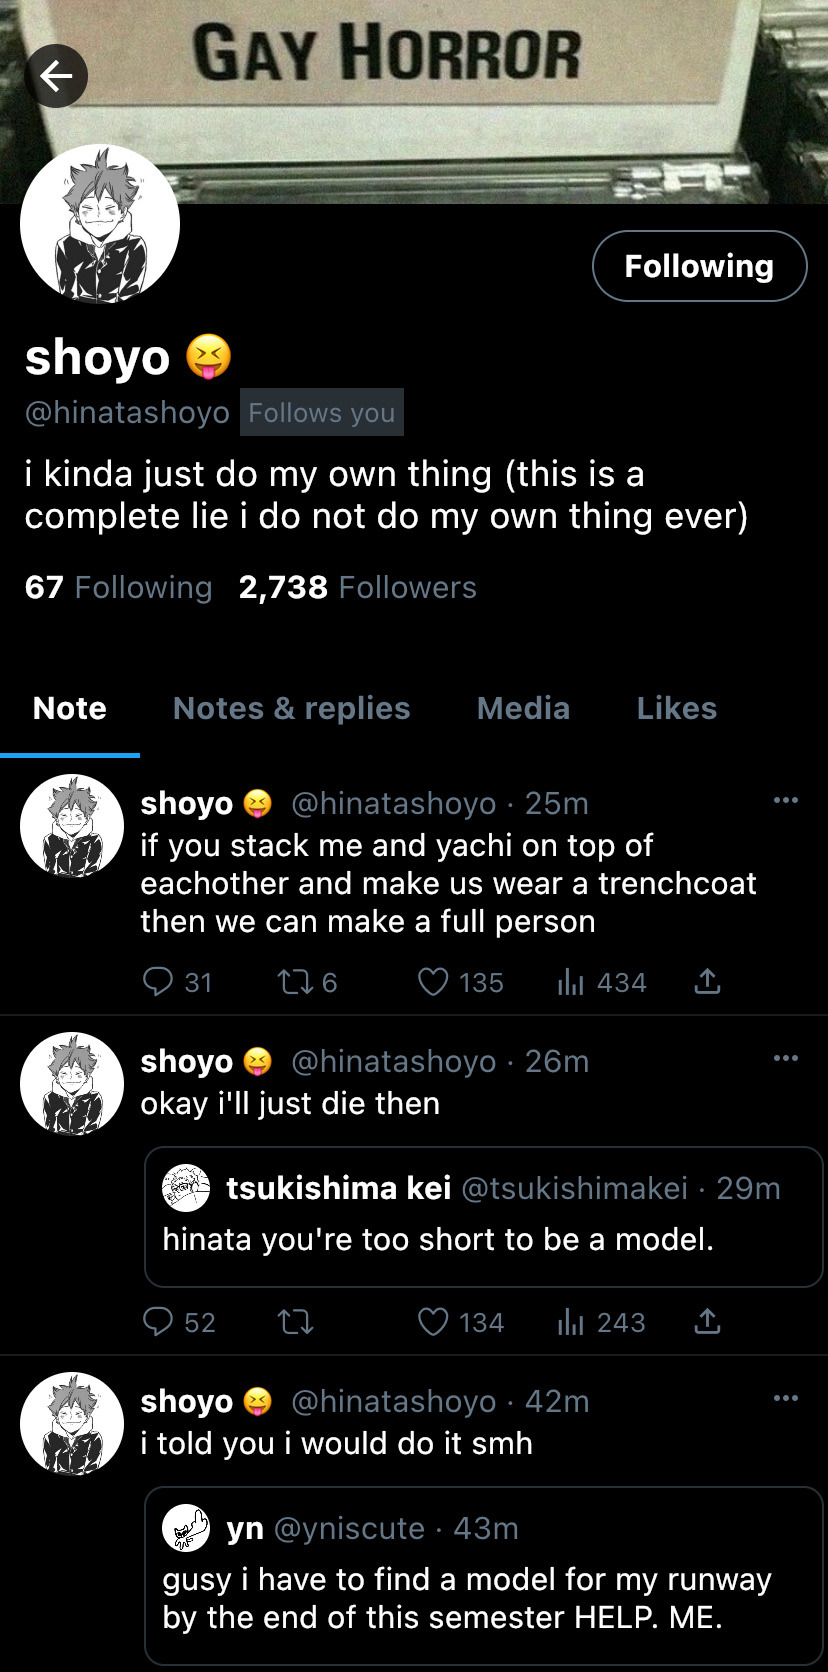The height and width of the screenshot is (1672, 828).
Task: Open the Likes tab
Action: click(x=676, y=708)
